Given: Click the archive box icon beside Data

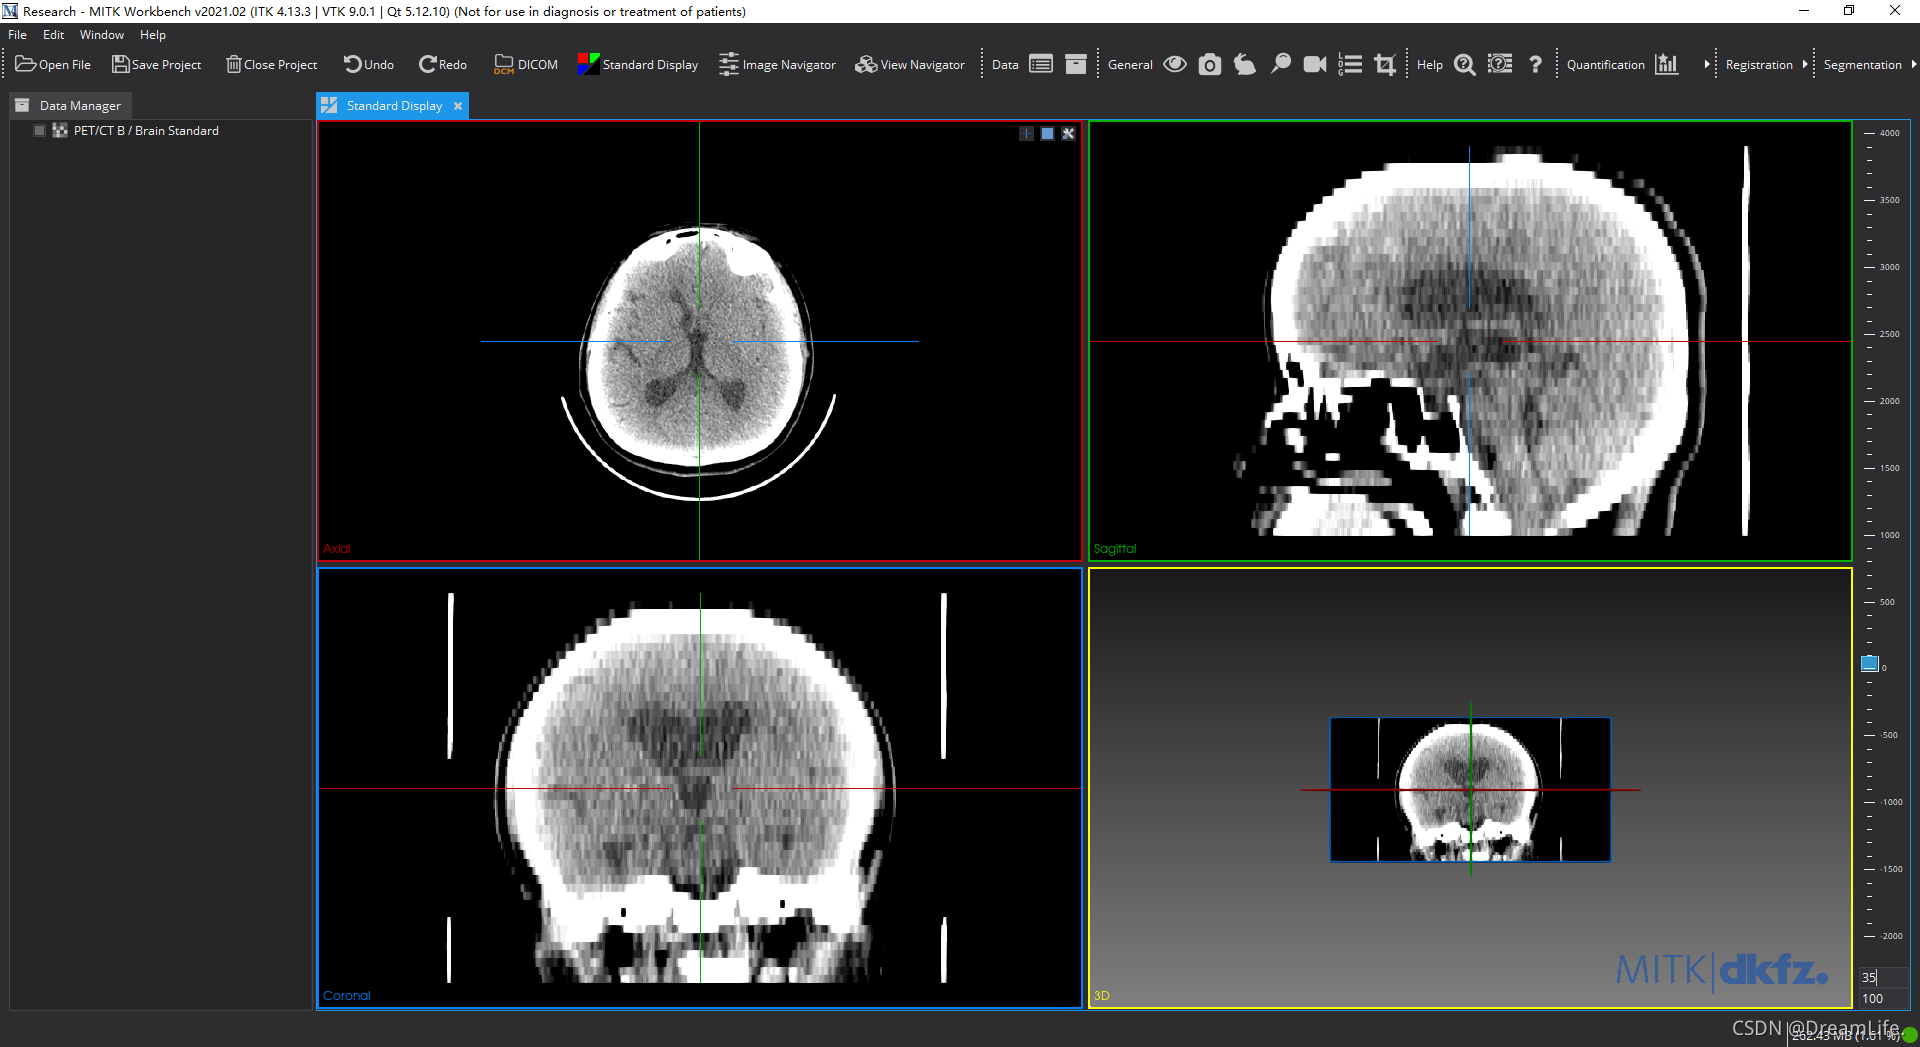Looking at the screenshot, I should (x=1076, y=65).
